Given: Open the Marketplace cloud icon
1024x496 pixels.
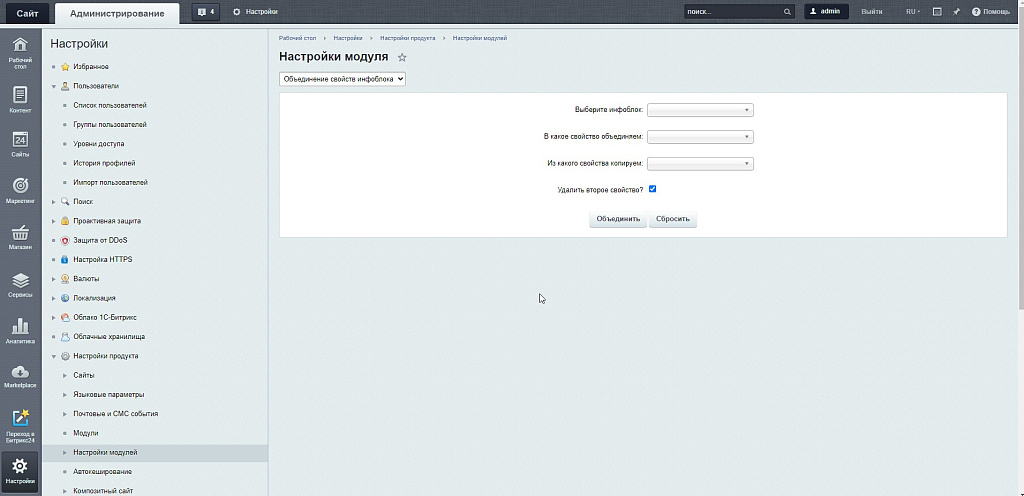Looking at the screenshot, I should (20, 376).
